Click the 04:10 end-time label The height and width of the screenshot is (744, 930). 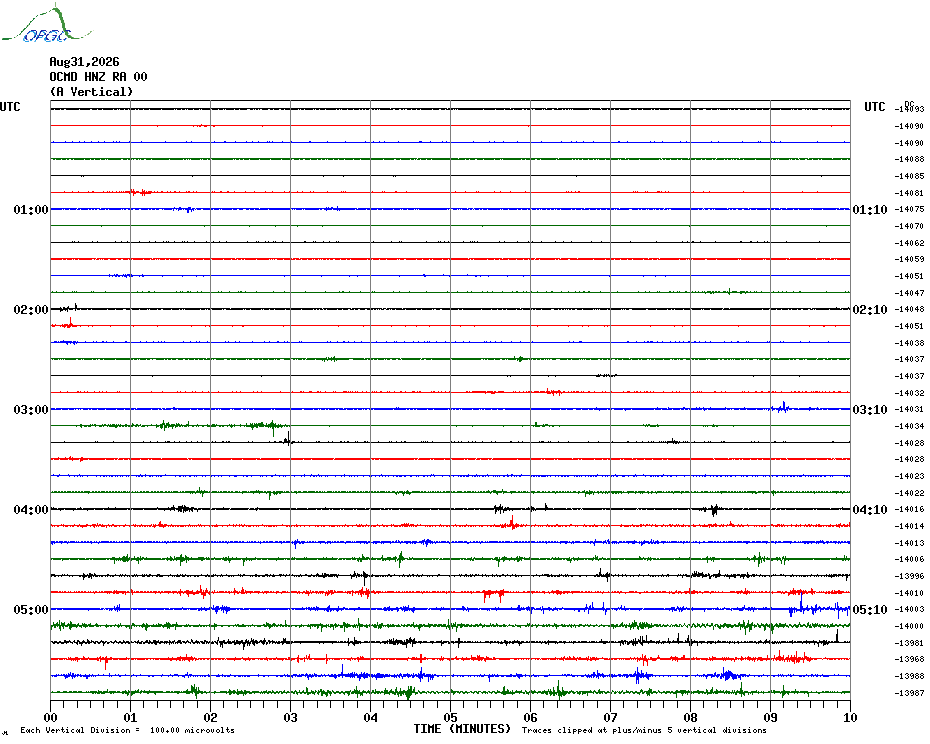pos(870,510)
